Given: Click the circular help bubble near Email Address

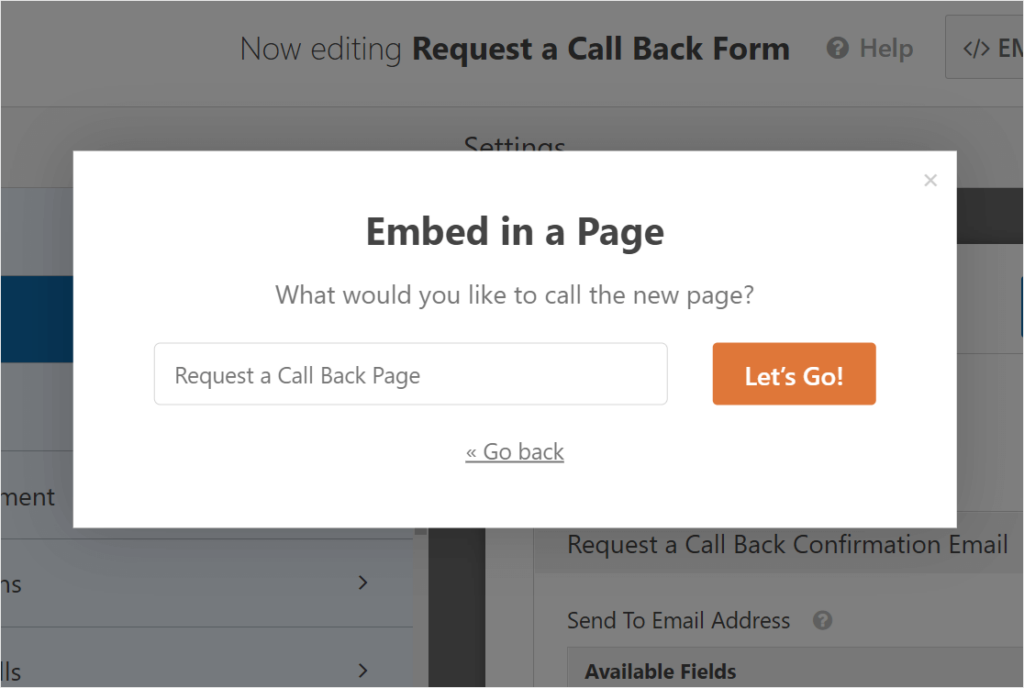Looking at the screenshot, I should tap(822, 620).
